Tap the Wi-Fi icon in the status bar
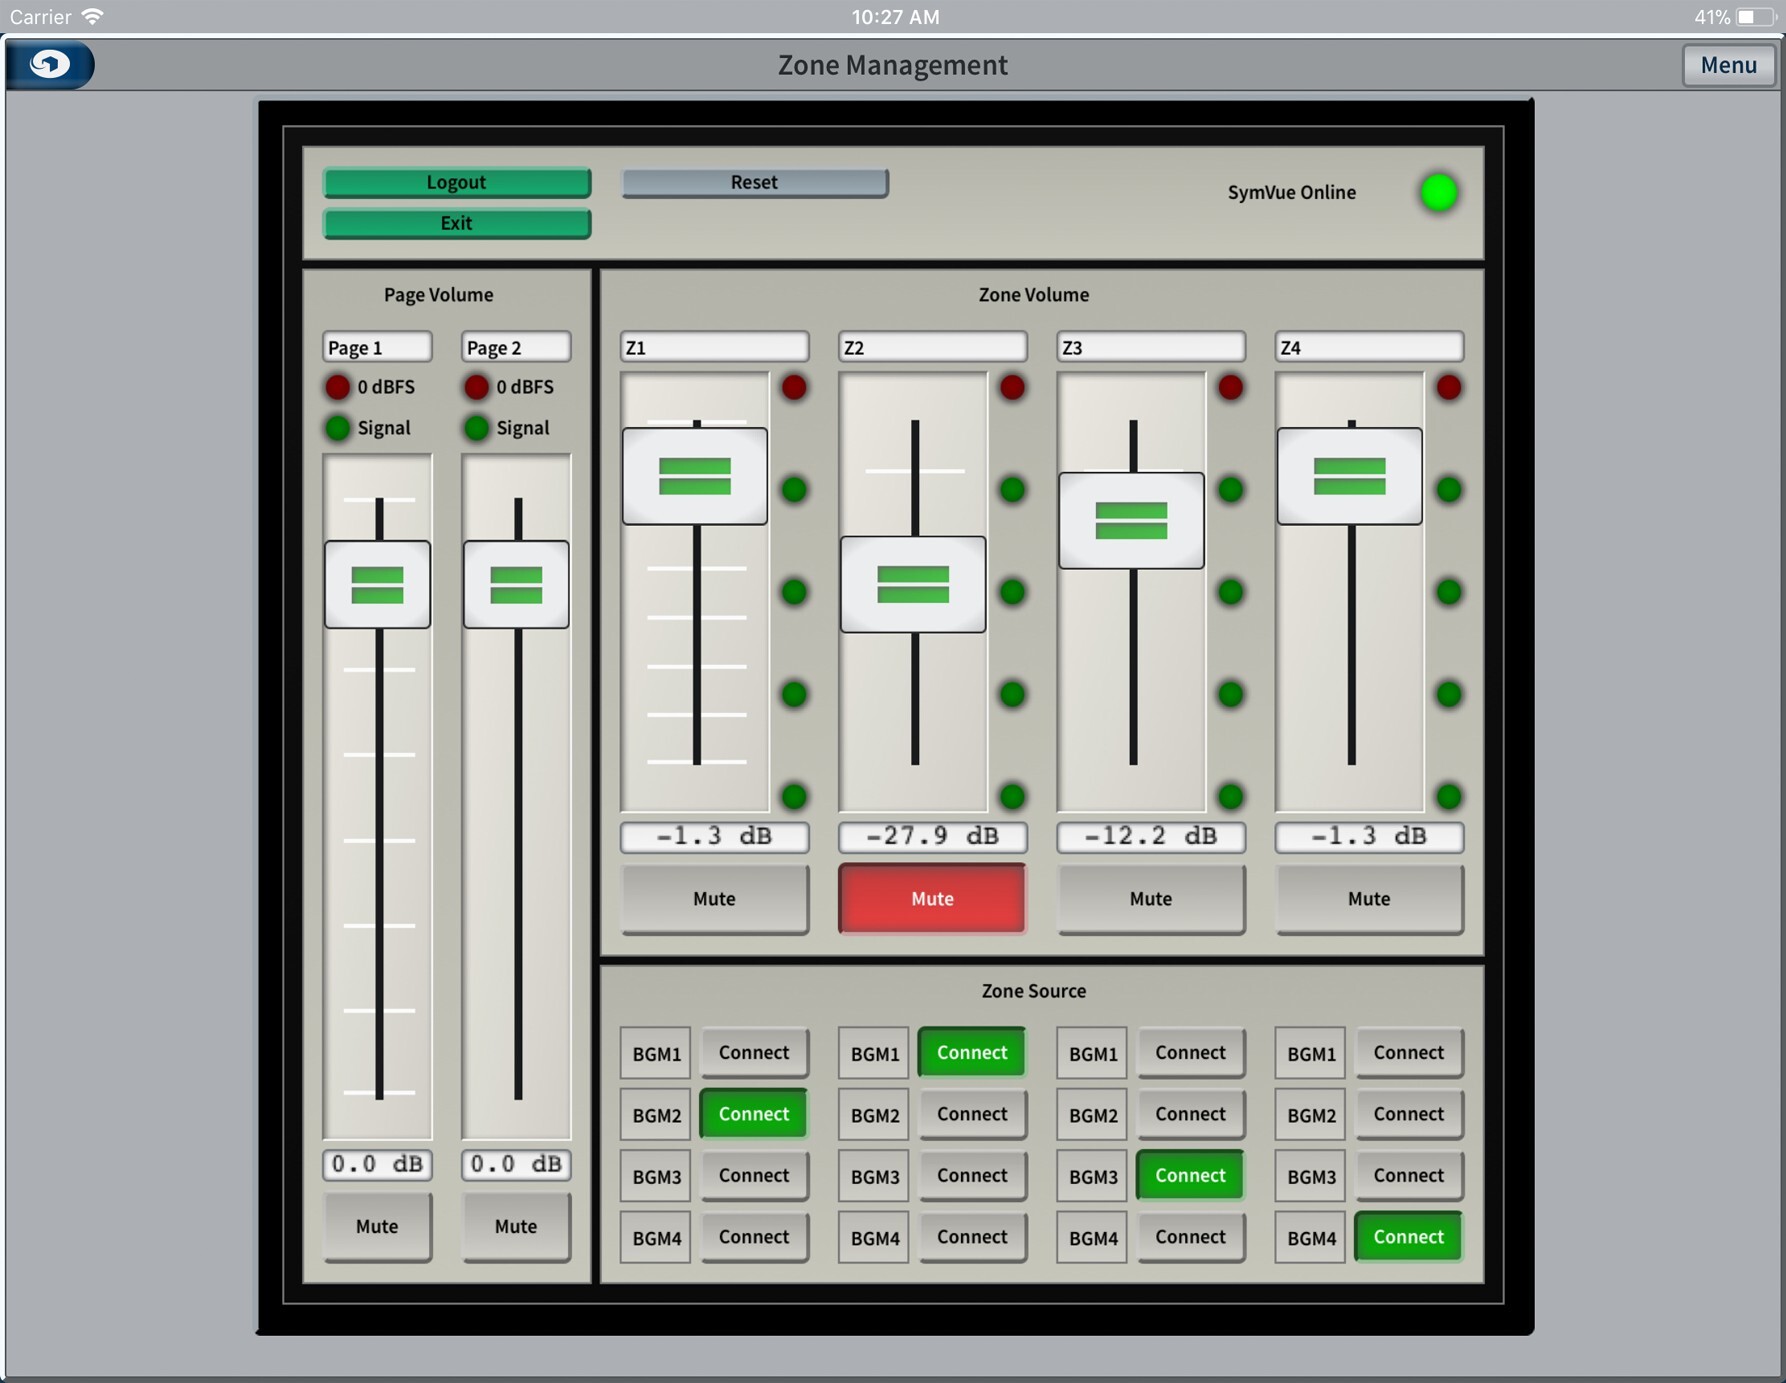Viewport: 1786px width, 1383px height. (93, 17)
